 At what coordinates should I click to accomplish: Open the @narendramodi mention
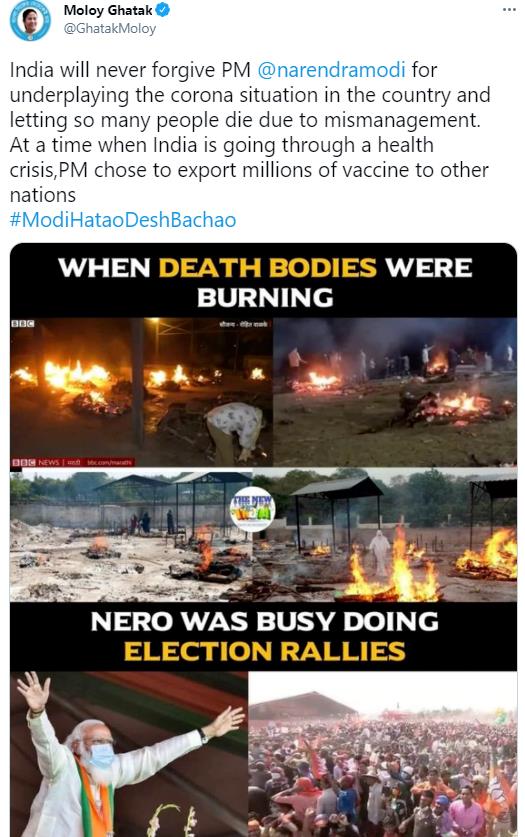pos(331,70)
